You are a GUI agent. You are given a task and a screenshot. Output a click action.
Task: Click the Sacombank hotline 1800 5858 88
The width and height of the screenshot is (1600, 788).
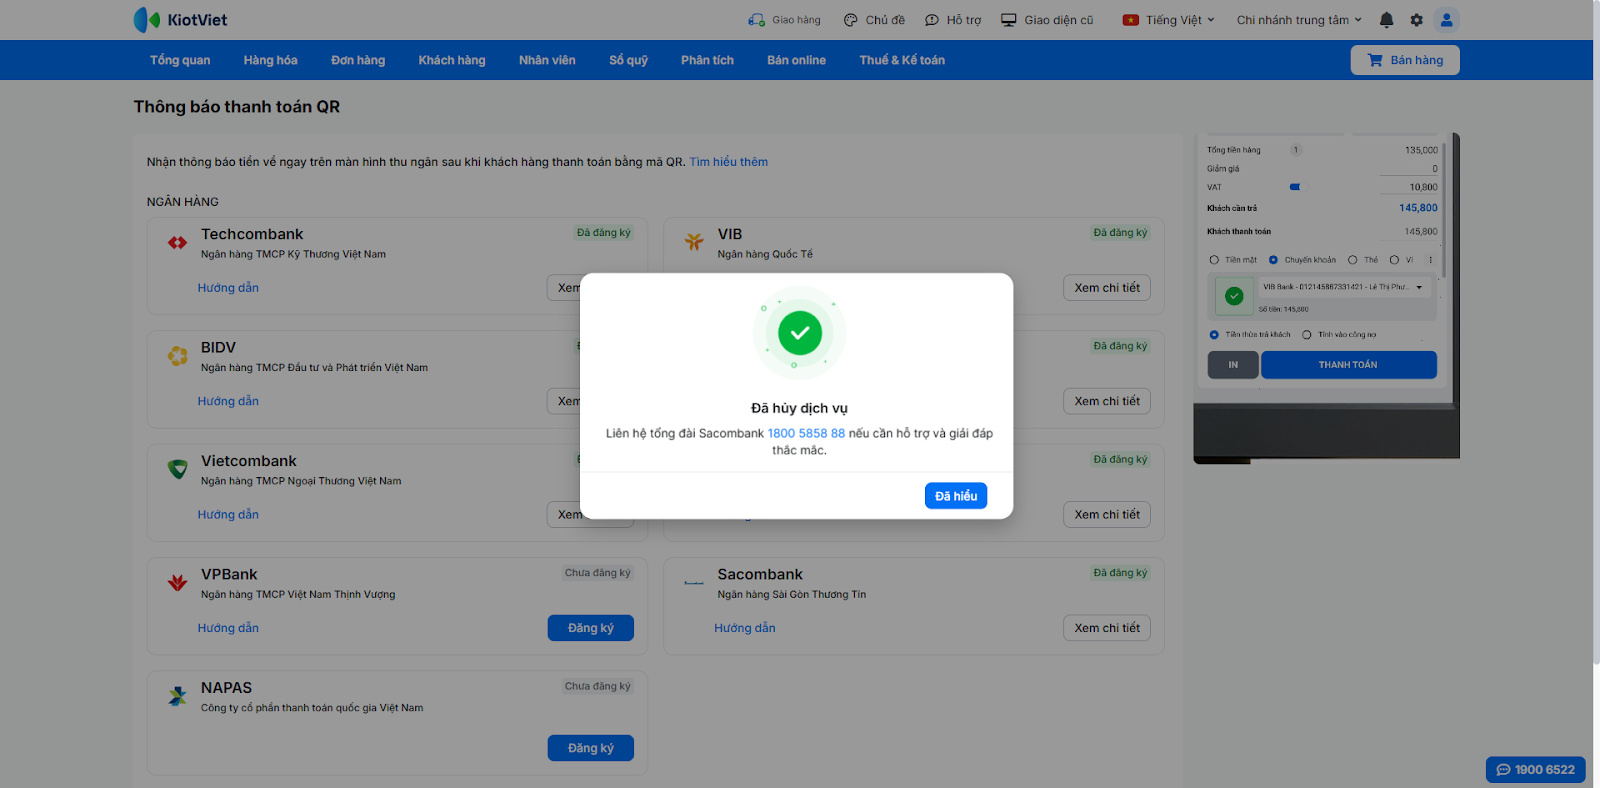(806, 433)
